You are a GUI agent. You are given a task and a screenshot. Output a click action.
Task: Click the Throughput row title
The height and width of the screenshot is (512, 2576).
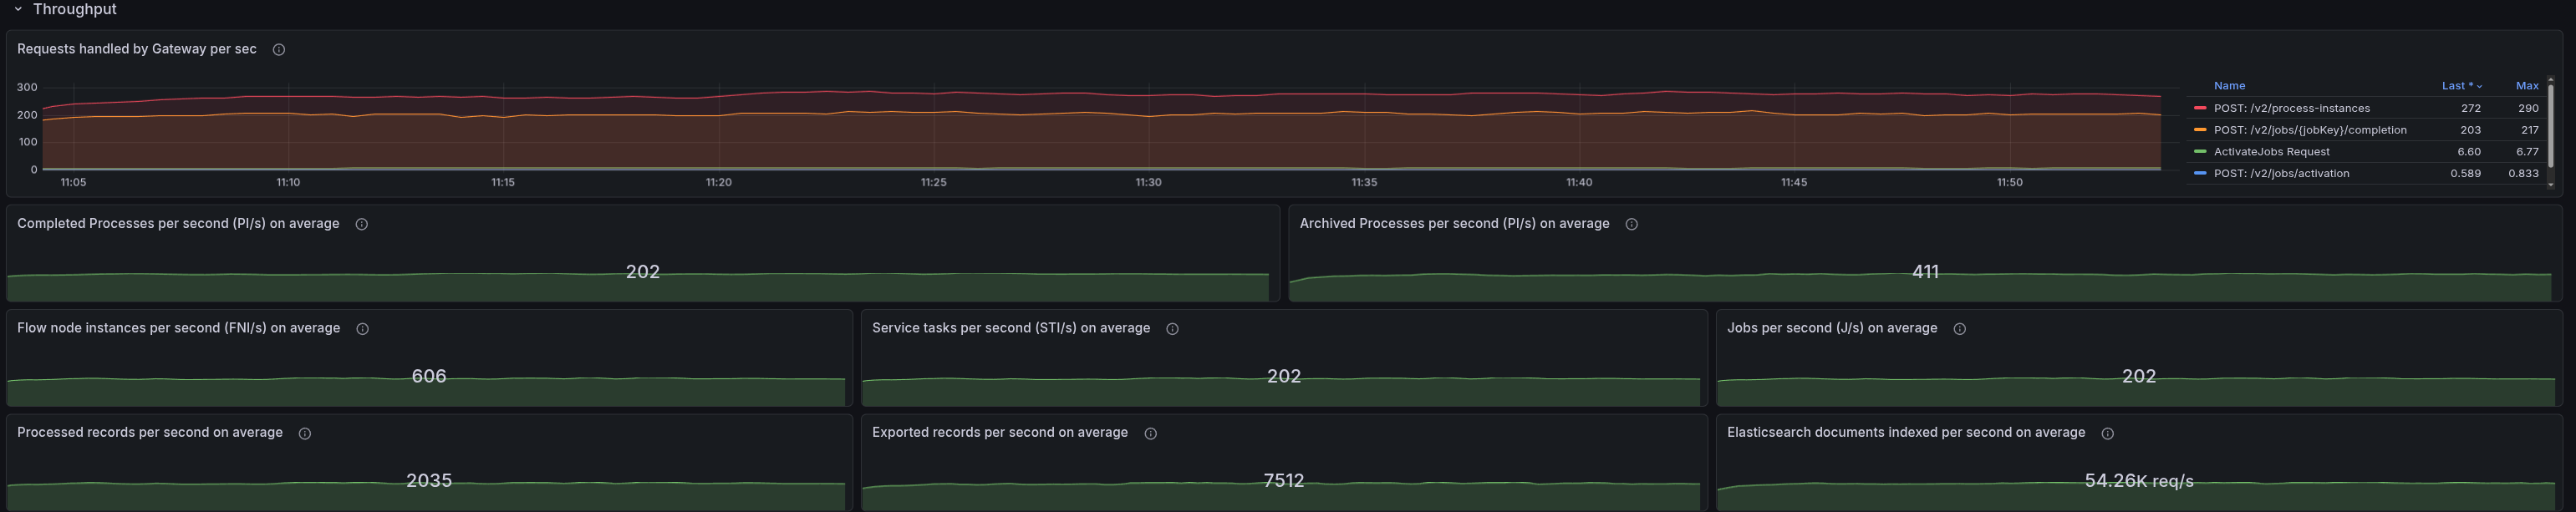pyautogui.click(x=75, y=9)
